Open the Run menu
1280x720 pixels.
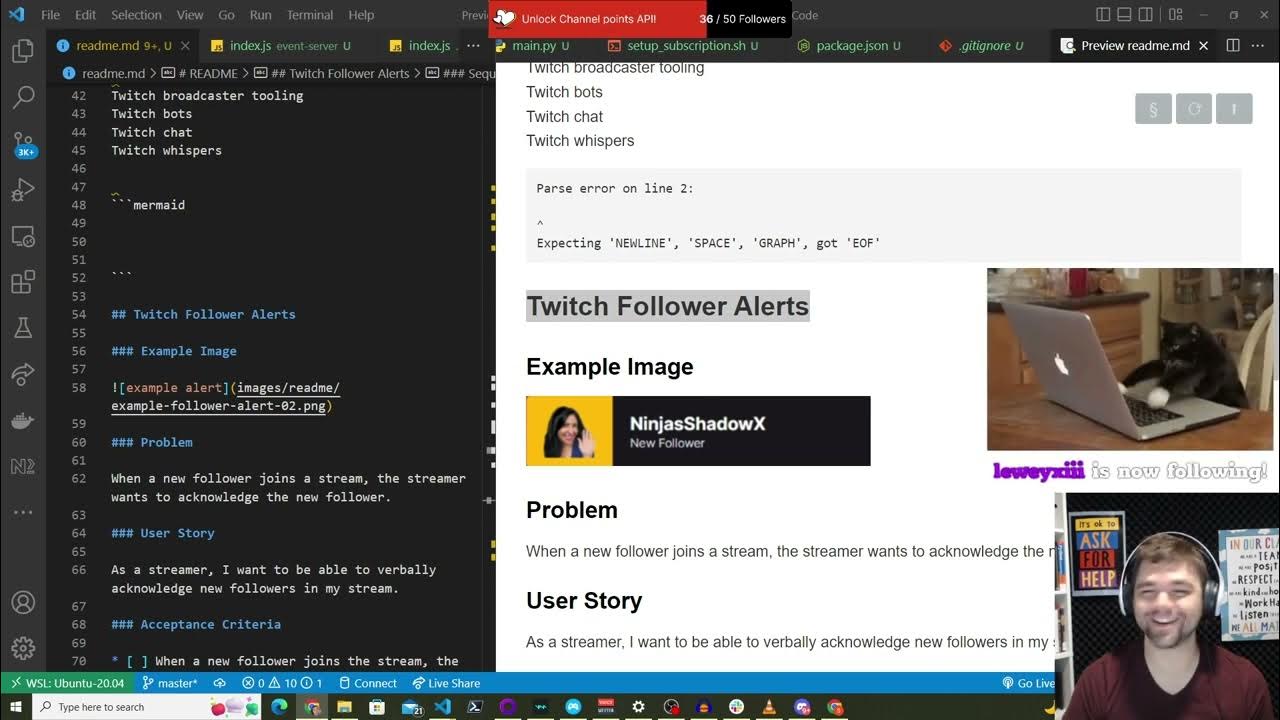(260, 15)
